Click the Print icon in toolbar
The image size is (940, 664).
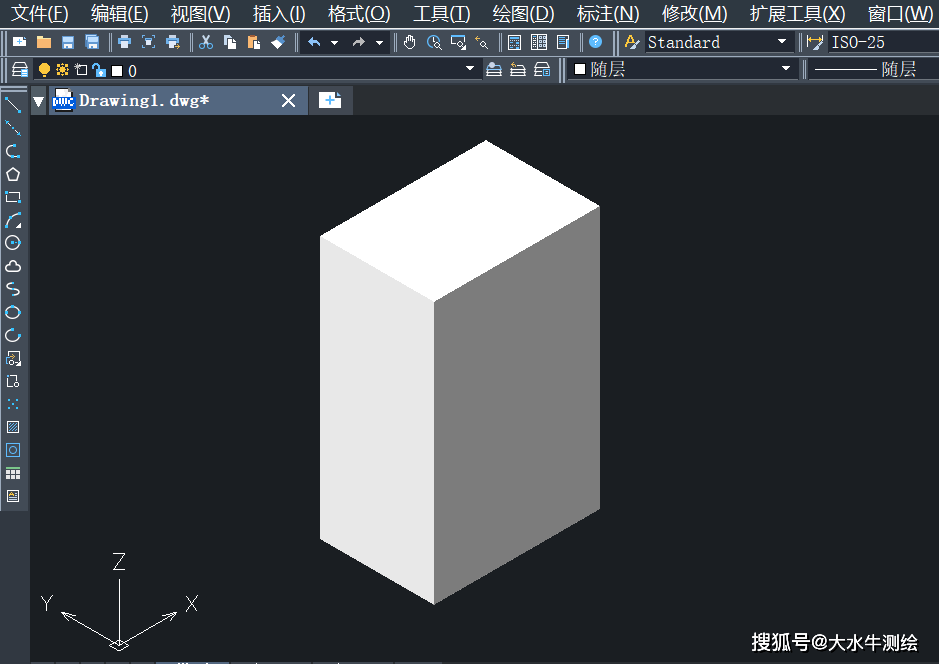pyautogui.click(x=124, y=42)
